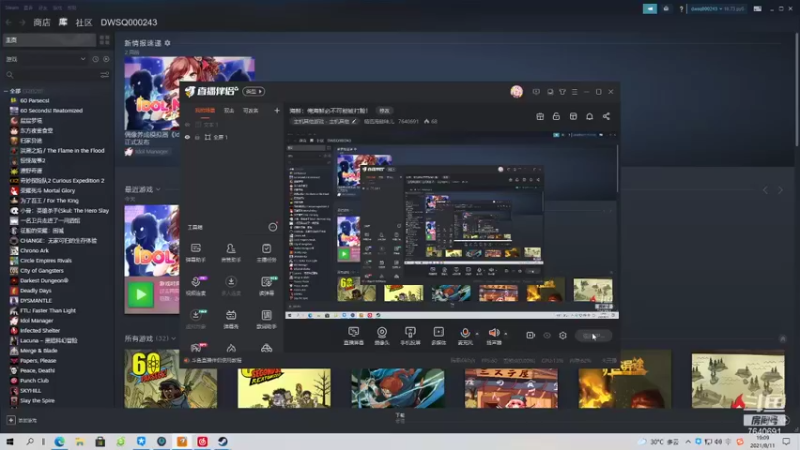Open streaming settings gear icon
This screenshot has height=450, width=800.
[563, 336]
